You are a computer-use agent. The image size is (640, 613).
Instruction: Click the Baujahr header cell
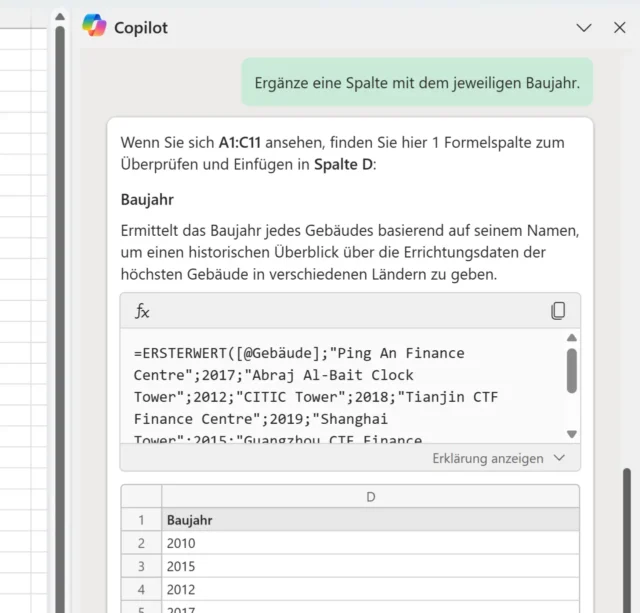(x=189, y=520)
